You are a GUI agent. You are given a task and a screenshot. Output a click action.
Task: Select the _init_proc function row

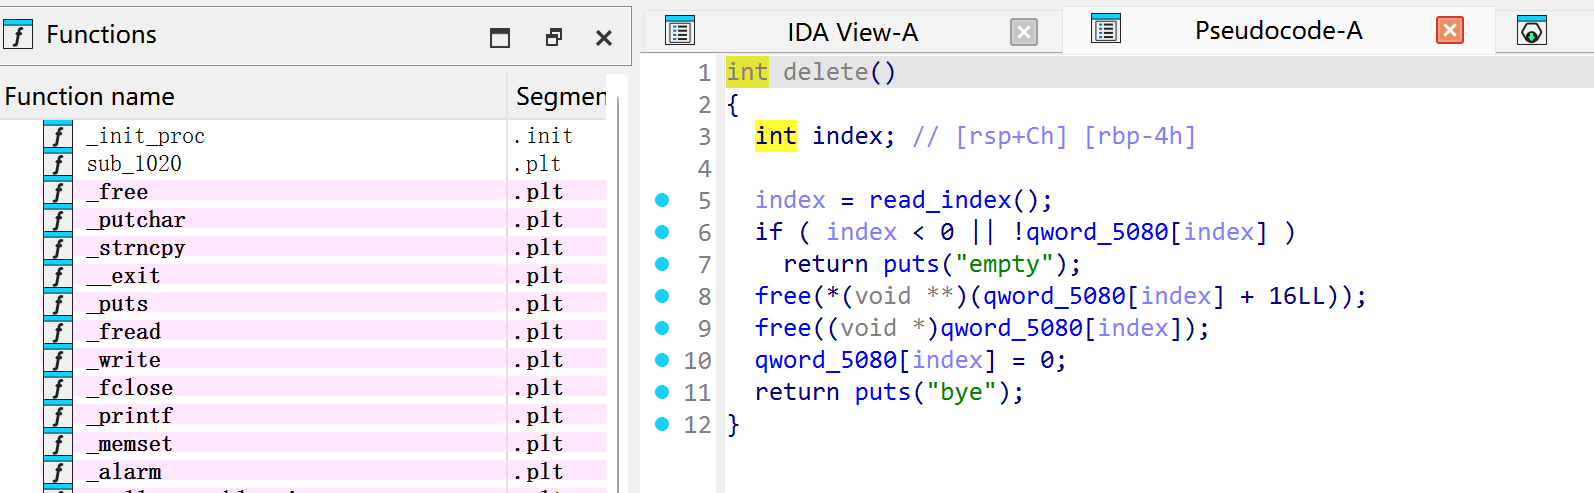[303, 136]
